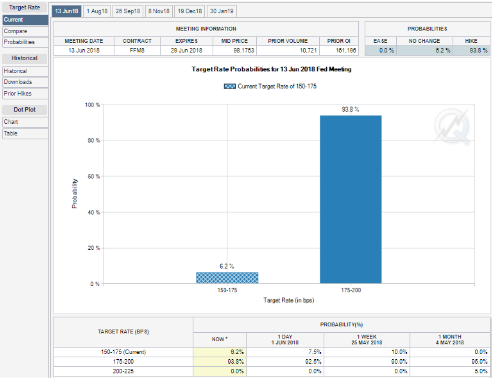Click the TARGET RATE (BPS) table header
The height and width of the screenshot is (378, 492).
point(123,332)
